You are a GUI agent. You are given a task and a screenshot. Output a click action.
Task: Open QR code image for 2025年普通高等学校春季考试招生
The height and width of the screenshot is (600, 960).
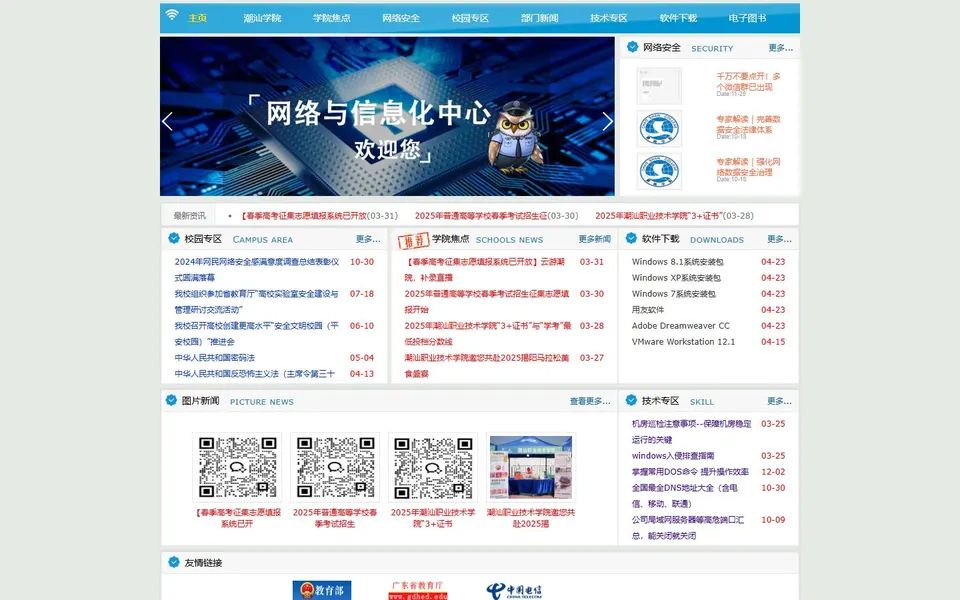pyautogui.click(x=335, y=467)
